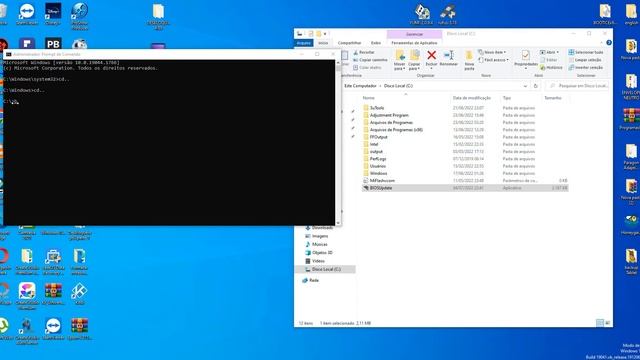Screen dimensions: 640x360
Task: Collapse the ribbon with the chevron
Action: pyautogui.click(x=601, y=42)
